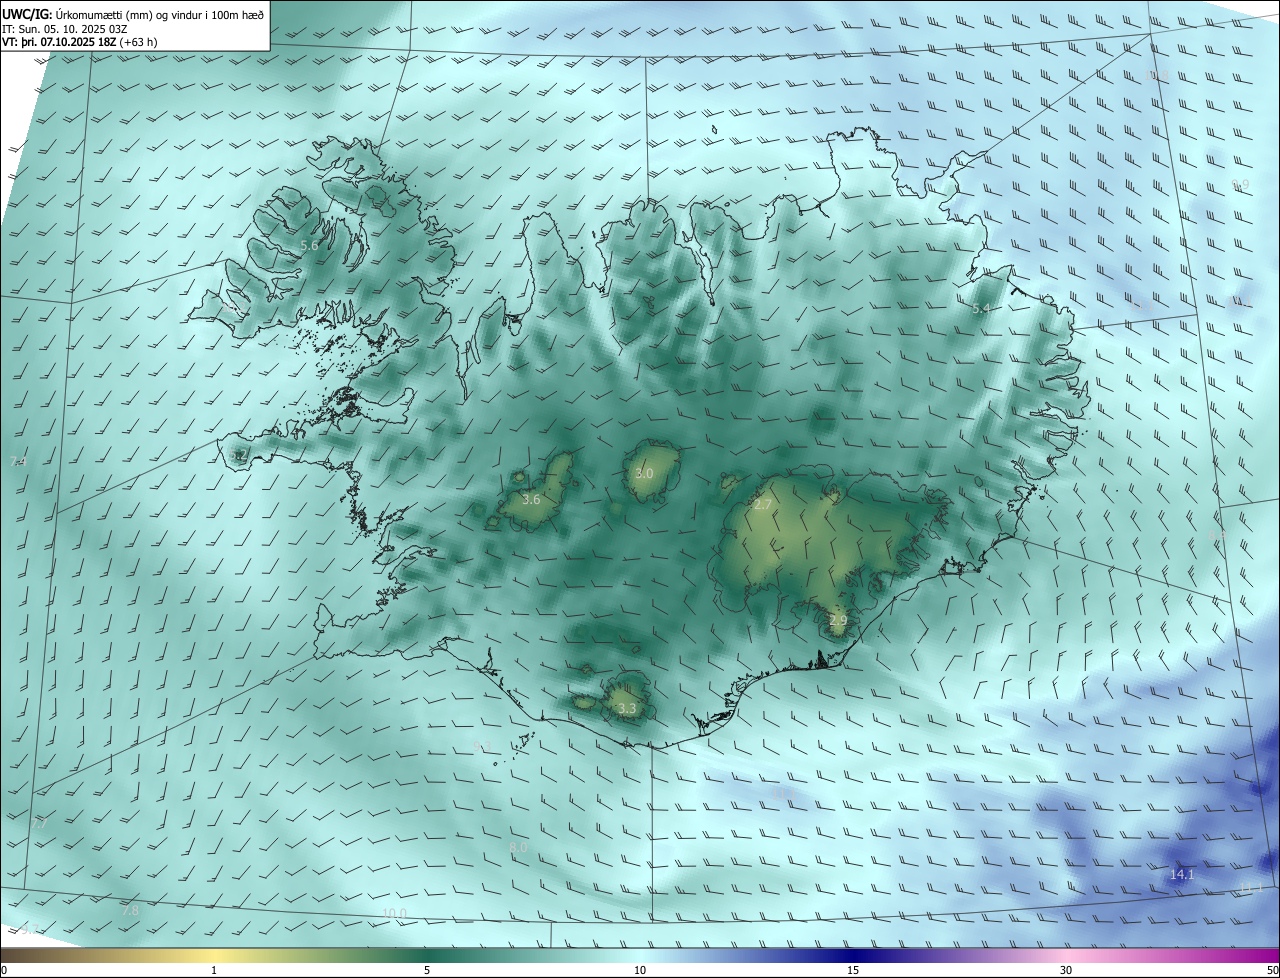The width and height of the screenshot is (1280, 978).
Task: Click the 5.4 value in the northeast
Action: (981, 310)
